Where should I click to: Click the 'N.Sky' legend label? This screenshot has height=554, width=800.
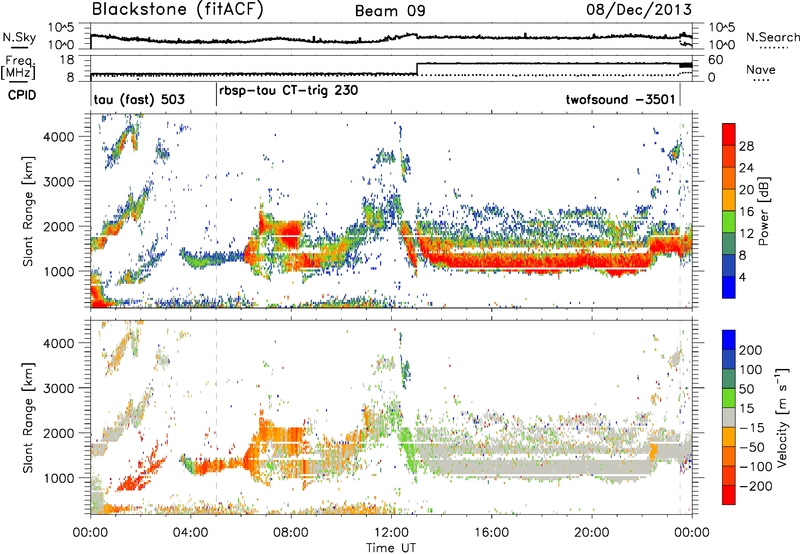point(19,37)
